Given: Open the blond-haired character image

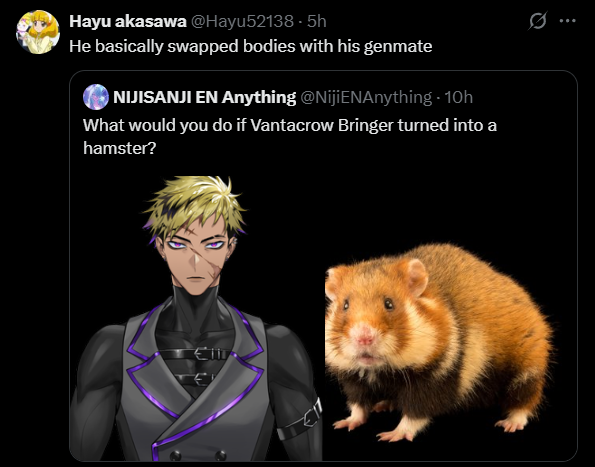Looking at the screenshot, I should (x=196, y=318).
